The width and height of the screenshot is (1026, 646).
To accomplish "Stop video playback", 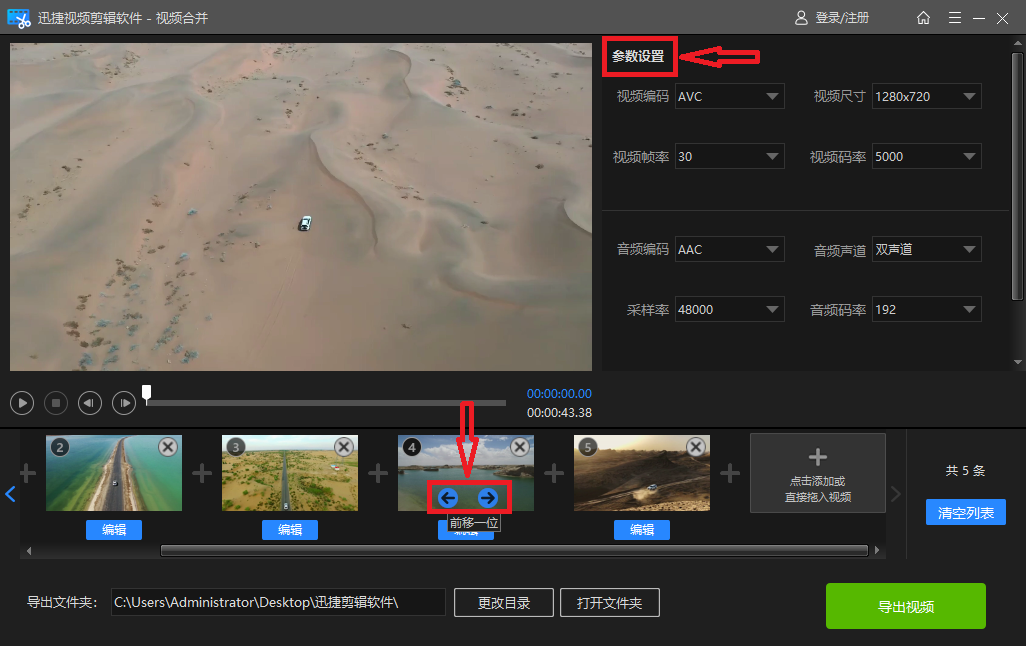I will (55, 402).
